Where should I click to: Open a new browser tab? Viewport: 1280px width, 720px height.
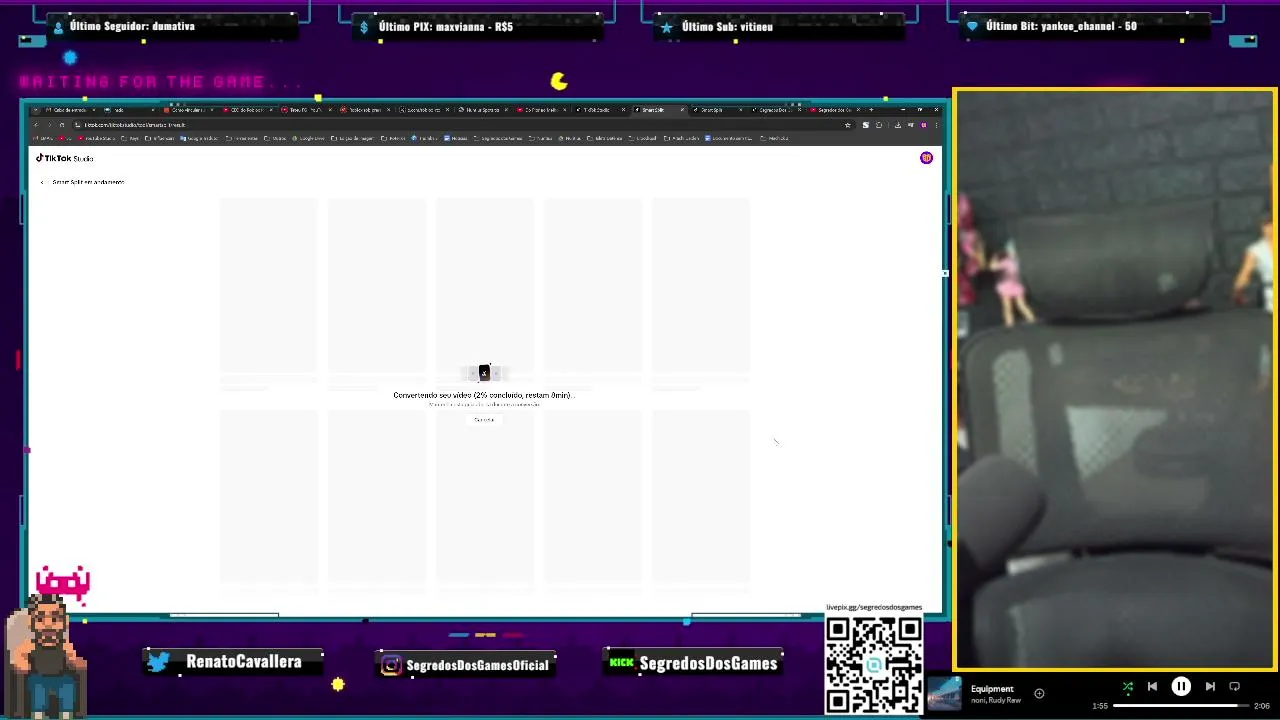coord(871,110)
